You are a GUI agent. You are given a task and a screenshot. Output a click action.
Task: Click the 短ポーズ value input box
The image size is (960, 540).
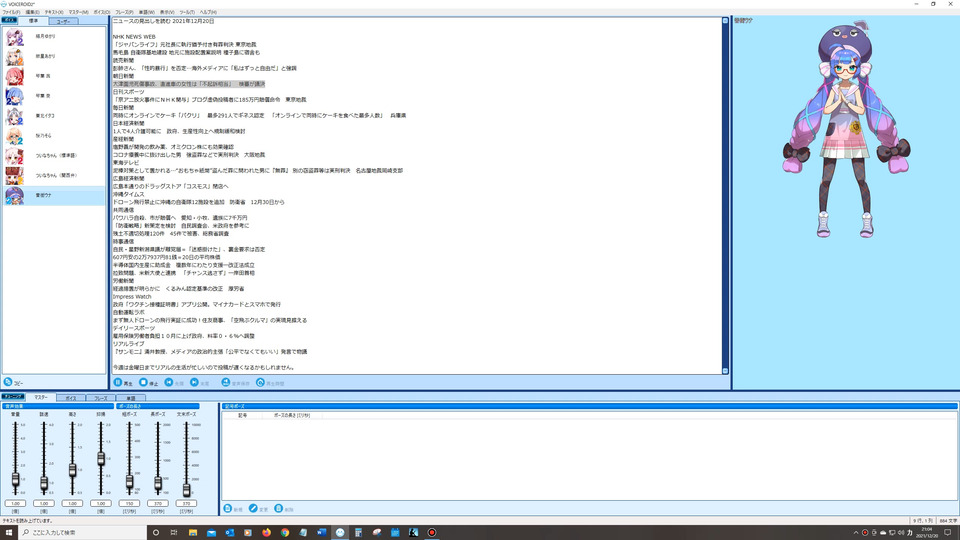(x=129, y=503)
